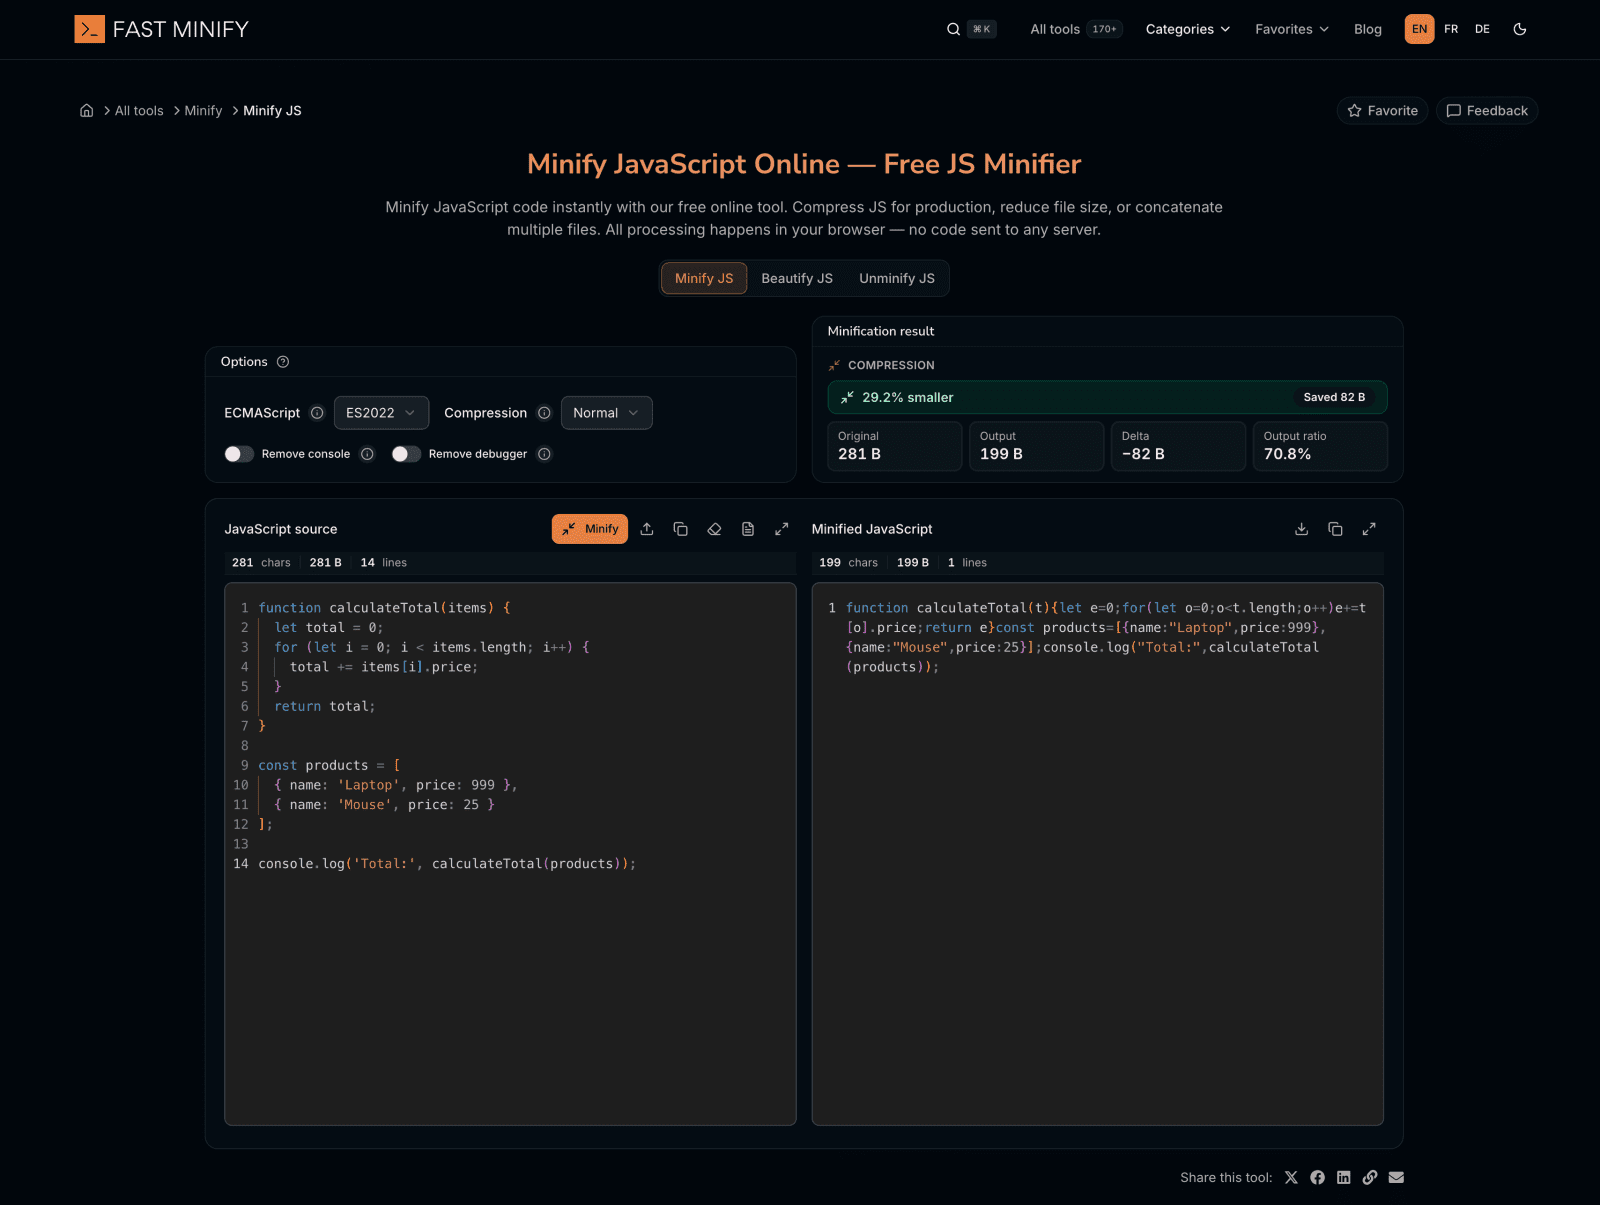
Task: Open the ECMAScript ES2022 dropdown
Action: 381,413
